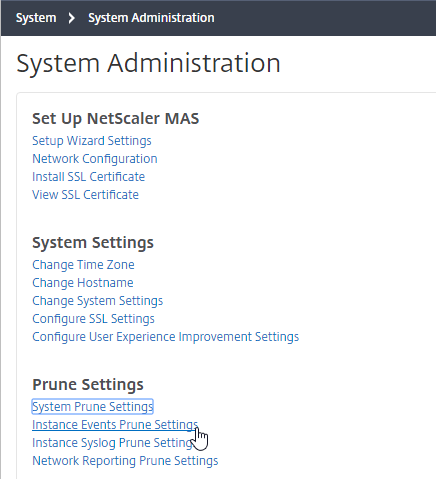Open the Change Hostname link

(x=83, y=283)
